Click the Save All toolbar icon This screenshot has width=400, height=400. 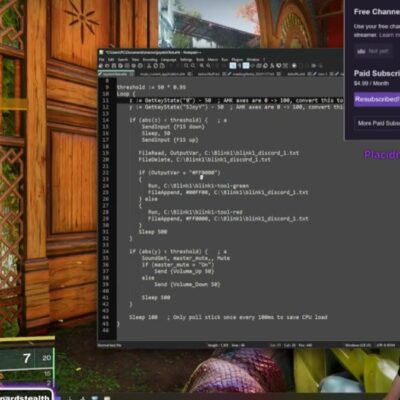pyautogui.click(x=120, y=66)
